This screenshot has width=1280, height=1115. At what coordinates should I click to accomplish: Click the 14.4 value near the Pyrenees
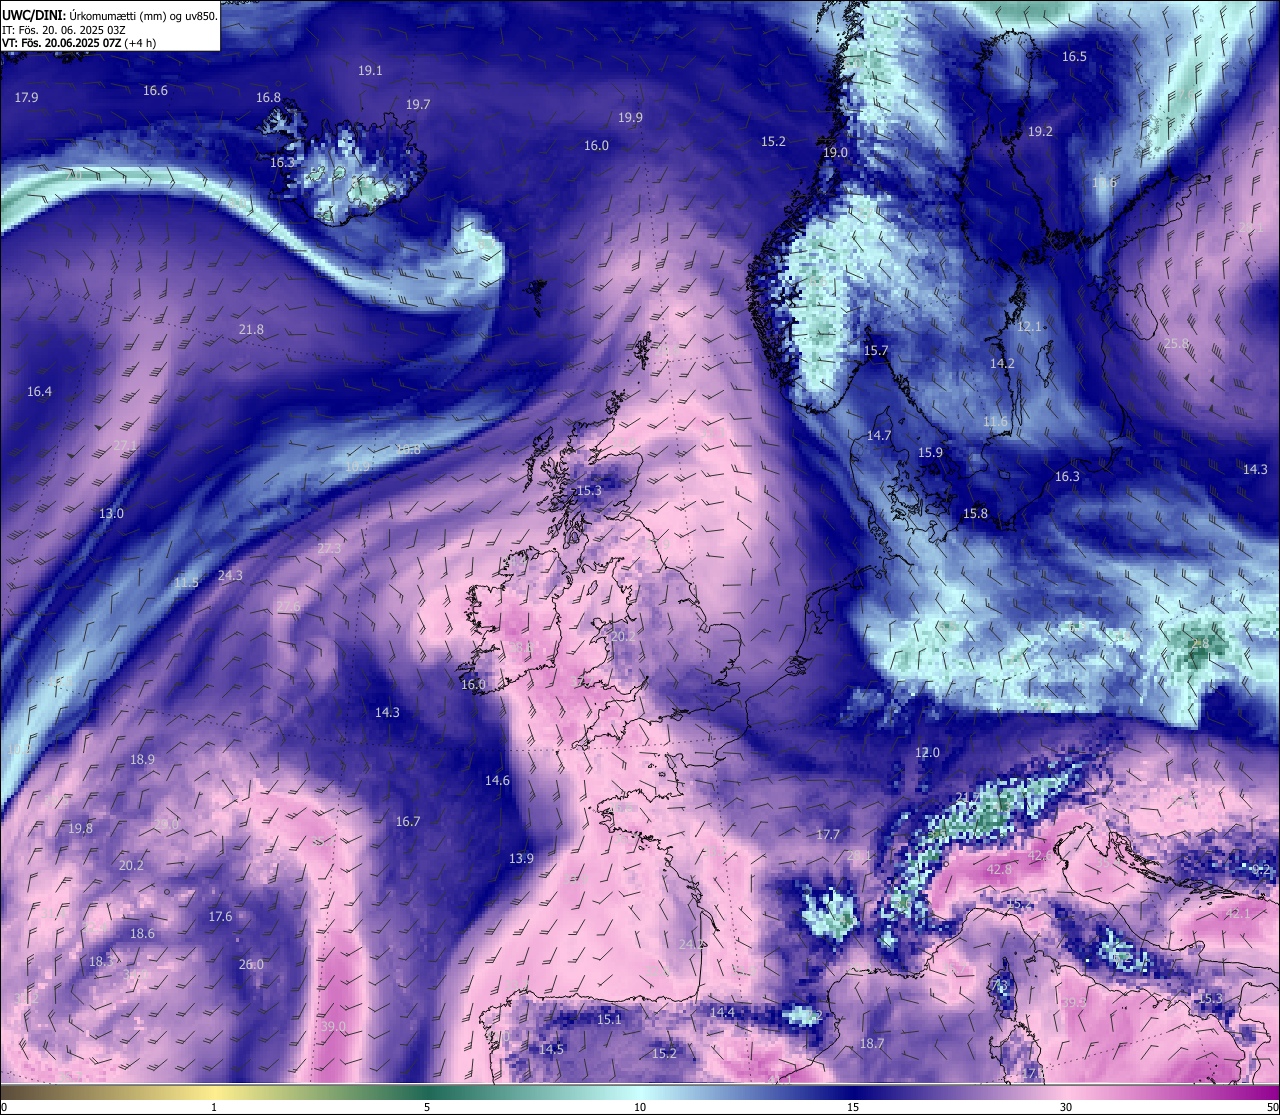(722, 1012)
